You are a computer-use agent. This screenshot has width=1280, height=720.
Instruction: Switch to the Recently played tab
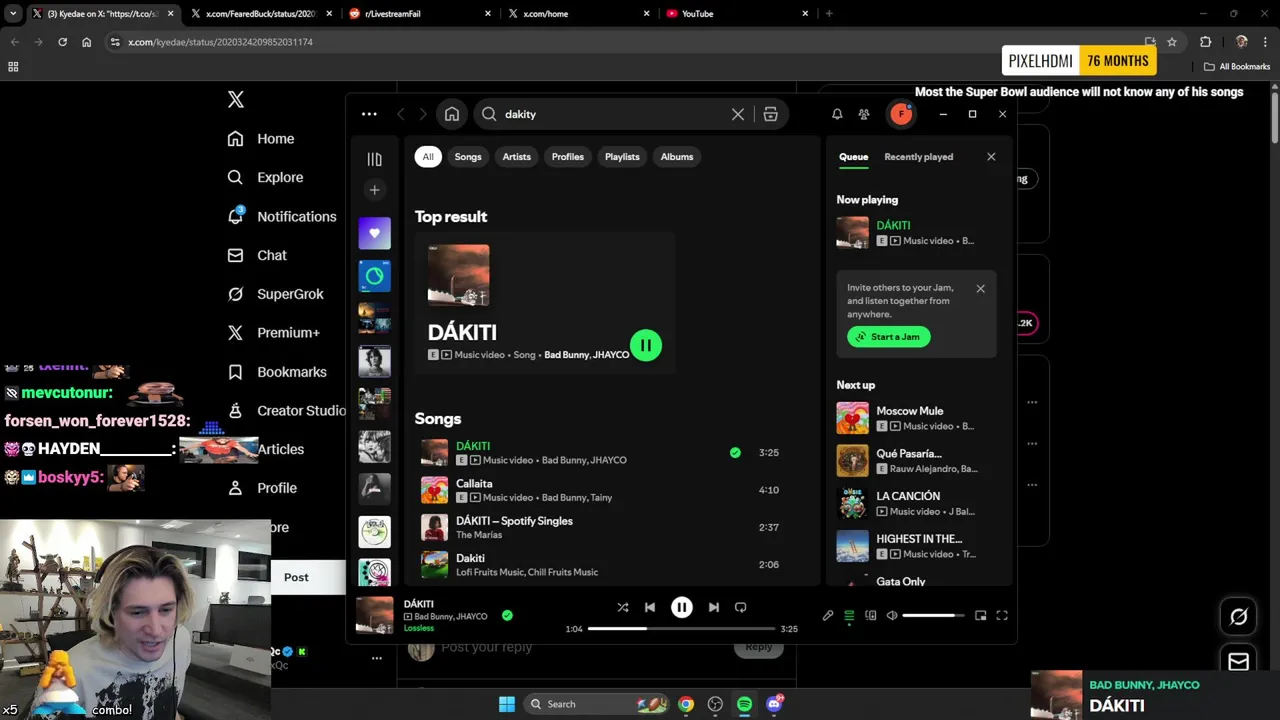click(x=919, y=157)
